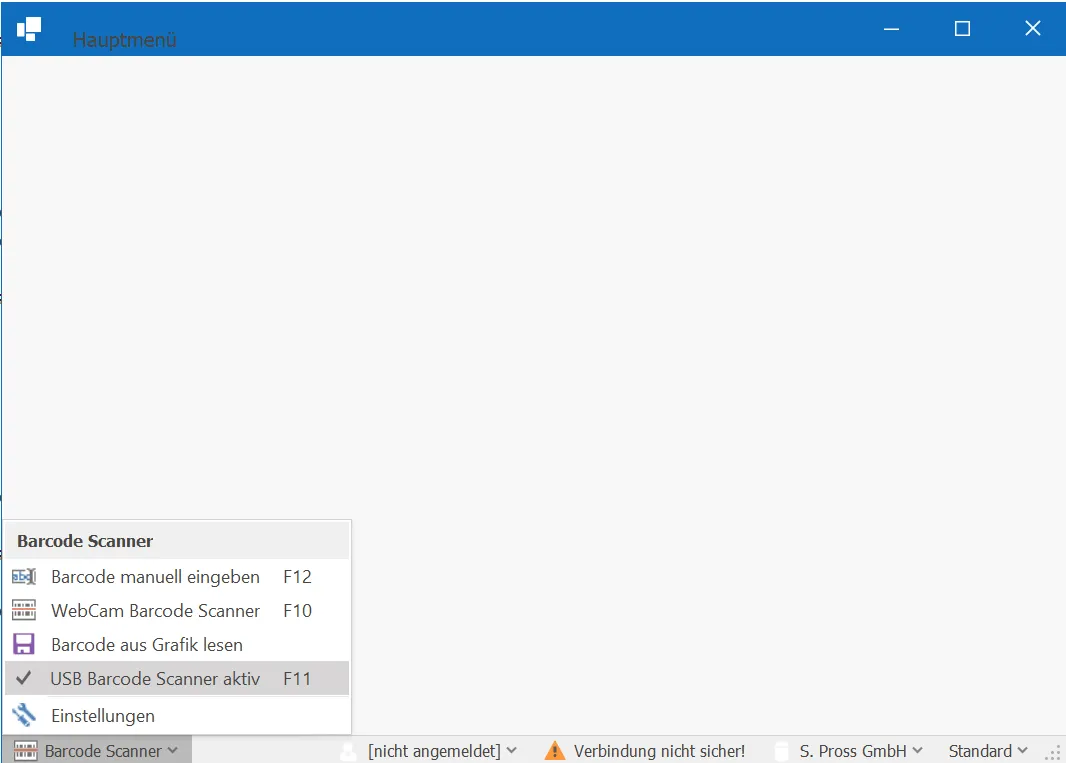Click the orange warning triangle icon

pyautogui.click(x=555, y=750)
